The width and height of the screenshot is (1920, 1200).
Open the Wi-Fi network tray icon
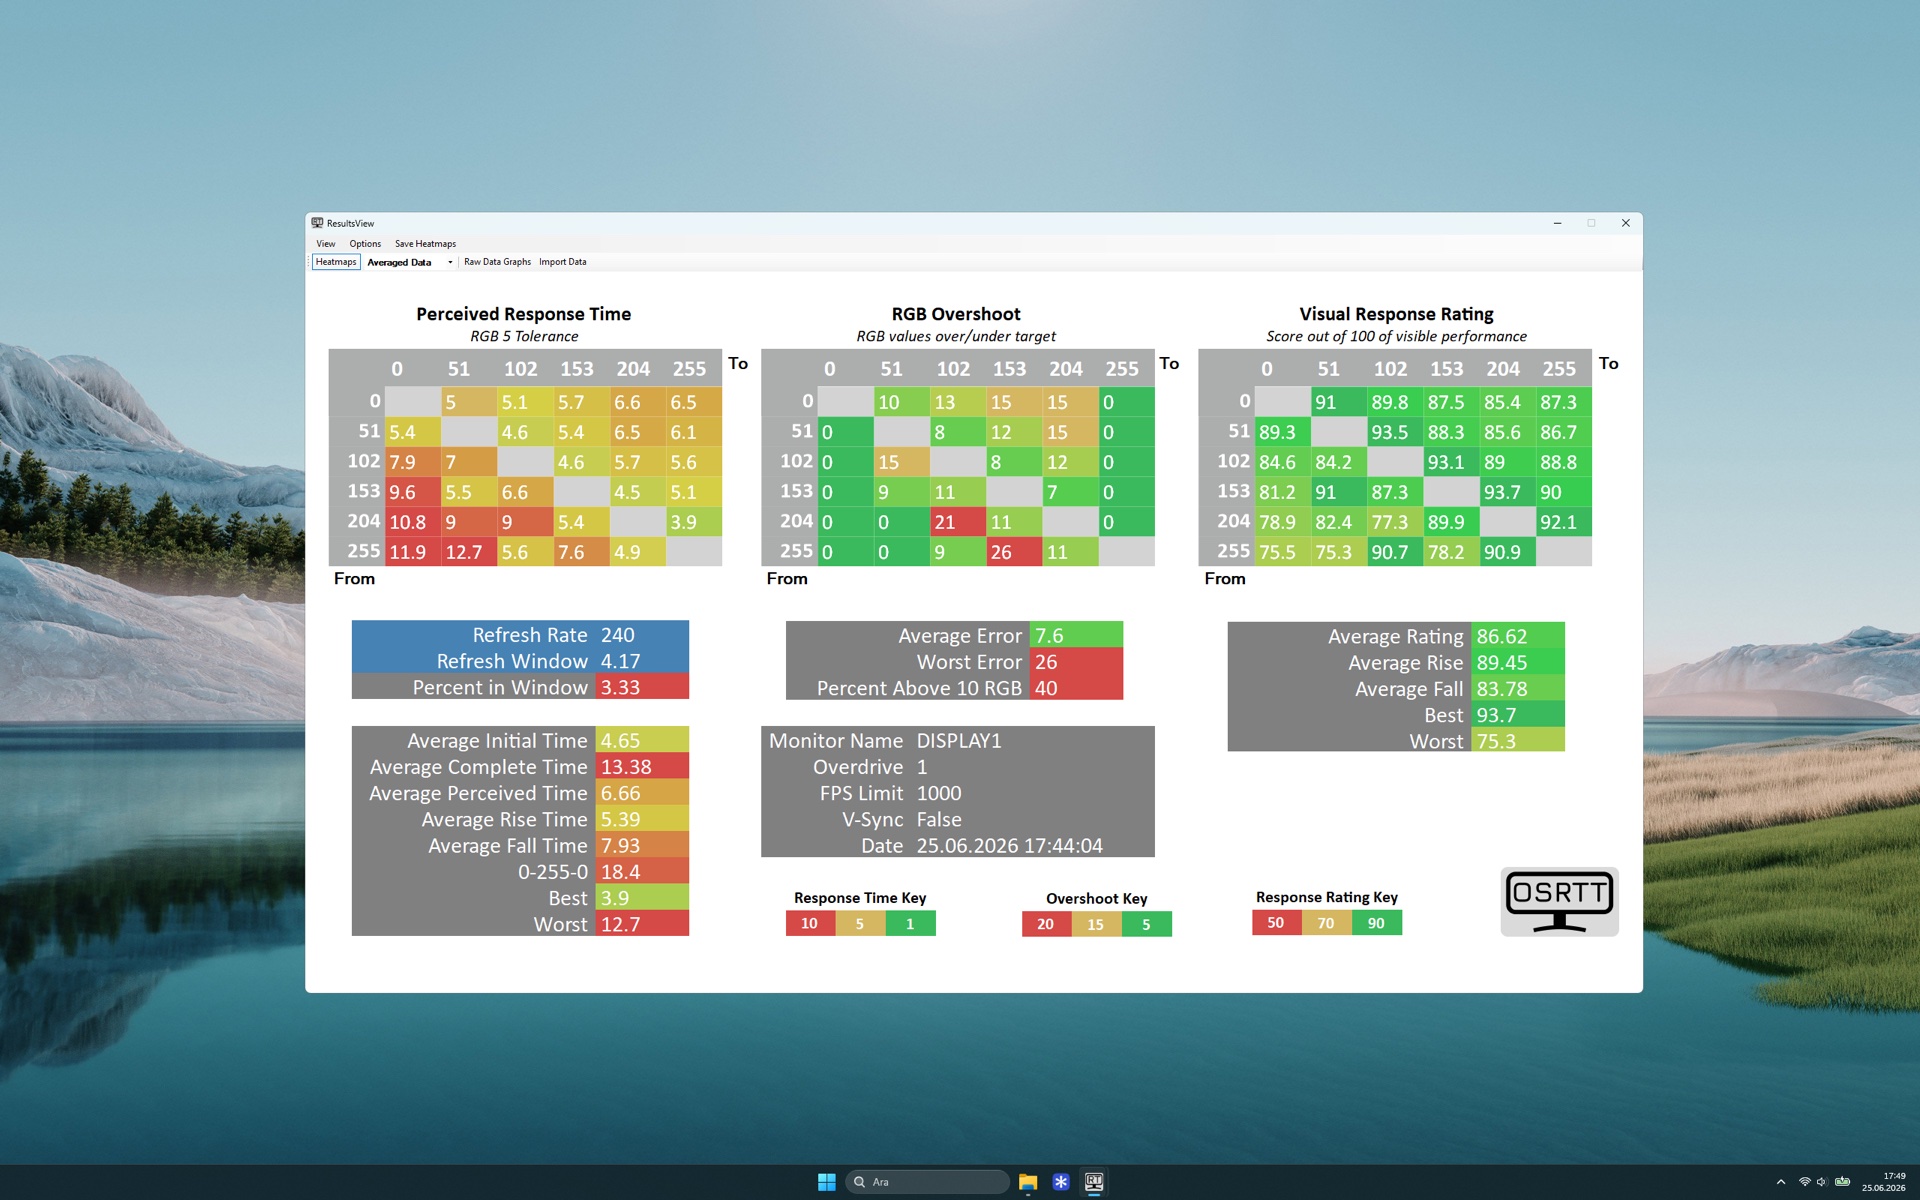click(x=1805, y=1182)
